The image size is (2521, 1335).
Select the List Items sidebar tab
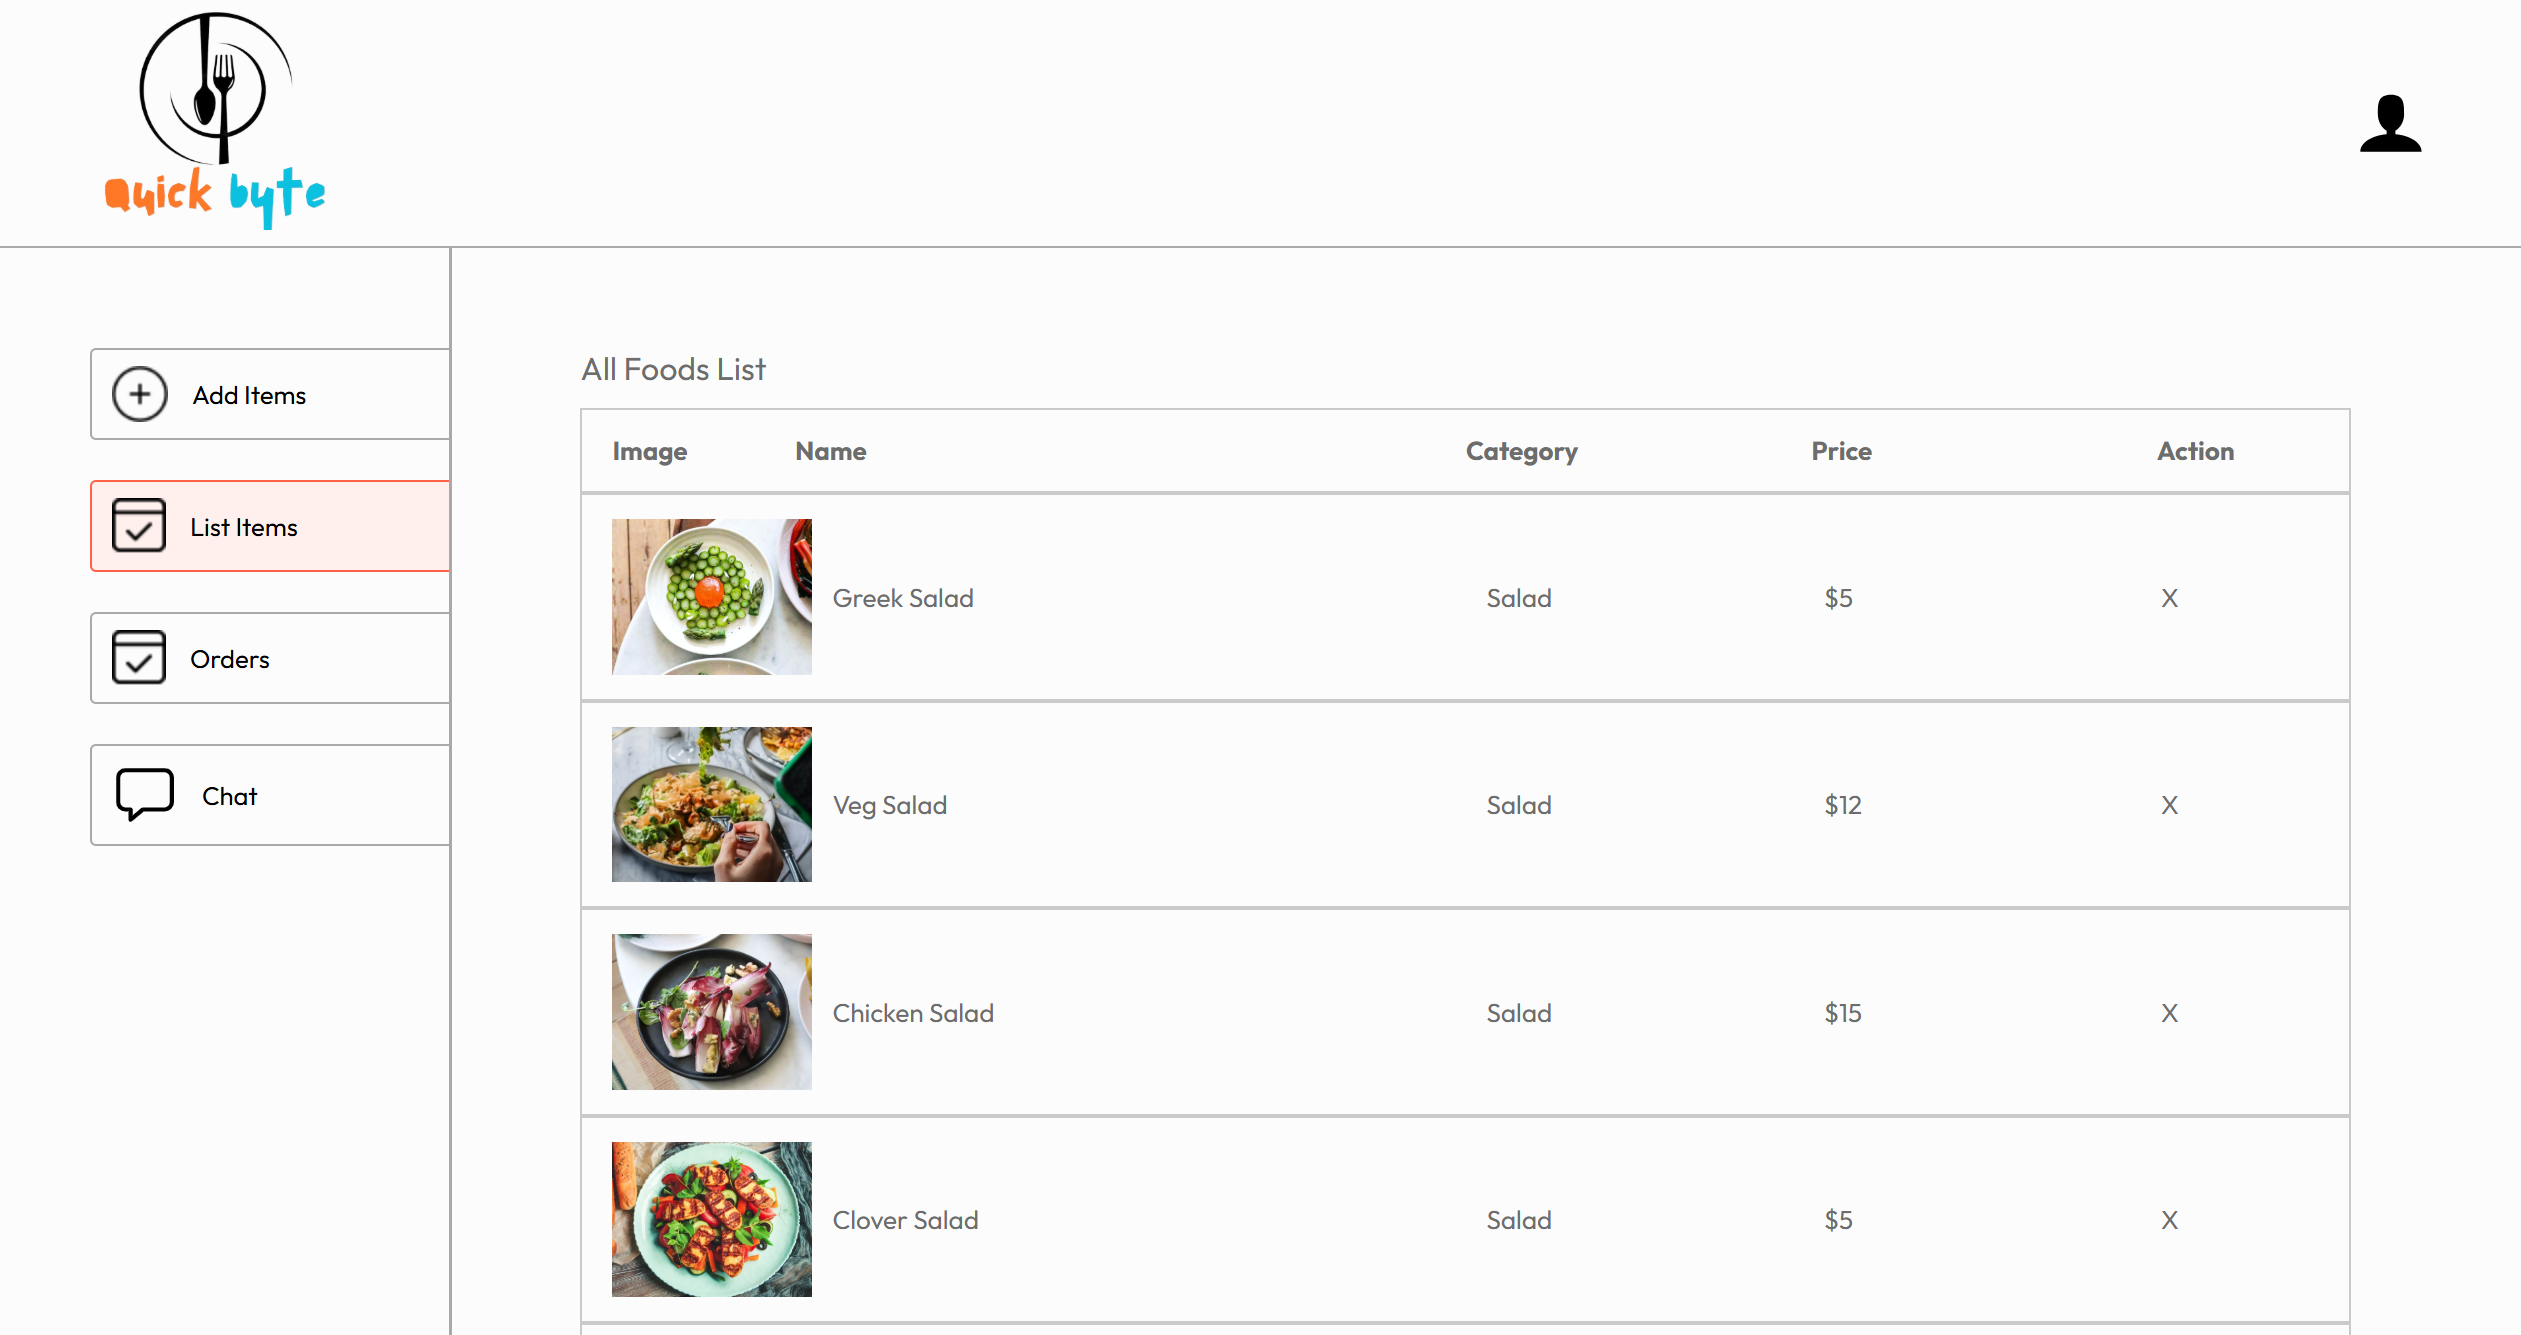tap(270, 526)
